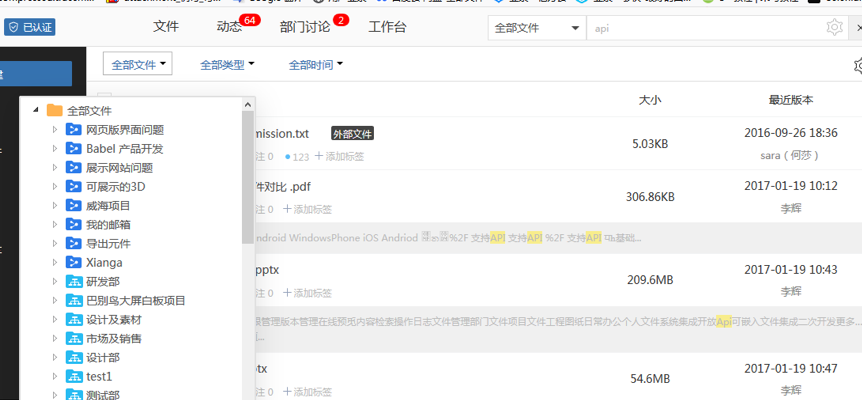
Task: Add tag to the .pdf file
Action: coord(307,209)
